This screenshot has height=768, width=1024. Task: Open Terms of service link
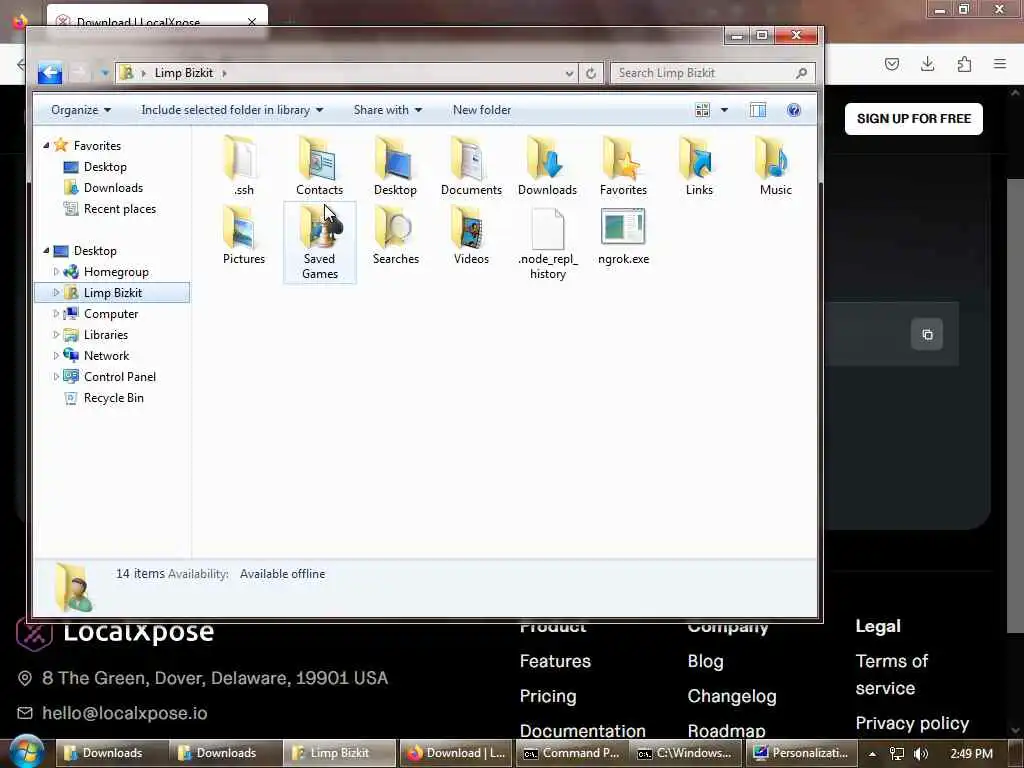point(891,675)
